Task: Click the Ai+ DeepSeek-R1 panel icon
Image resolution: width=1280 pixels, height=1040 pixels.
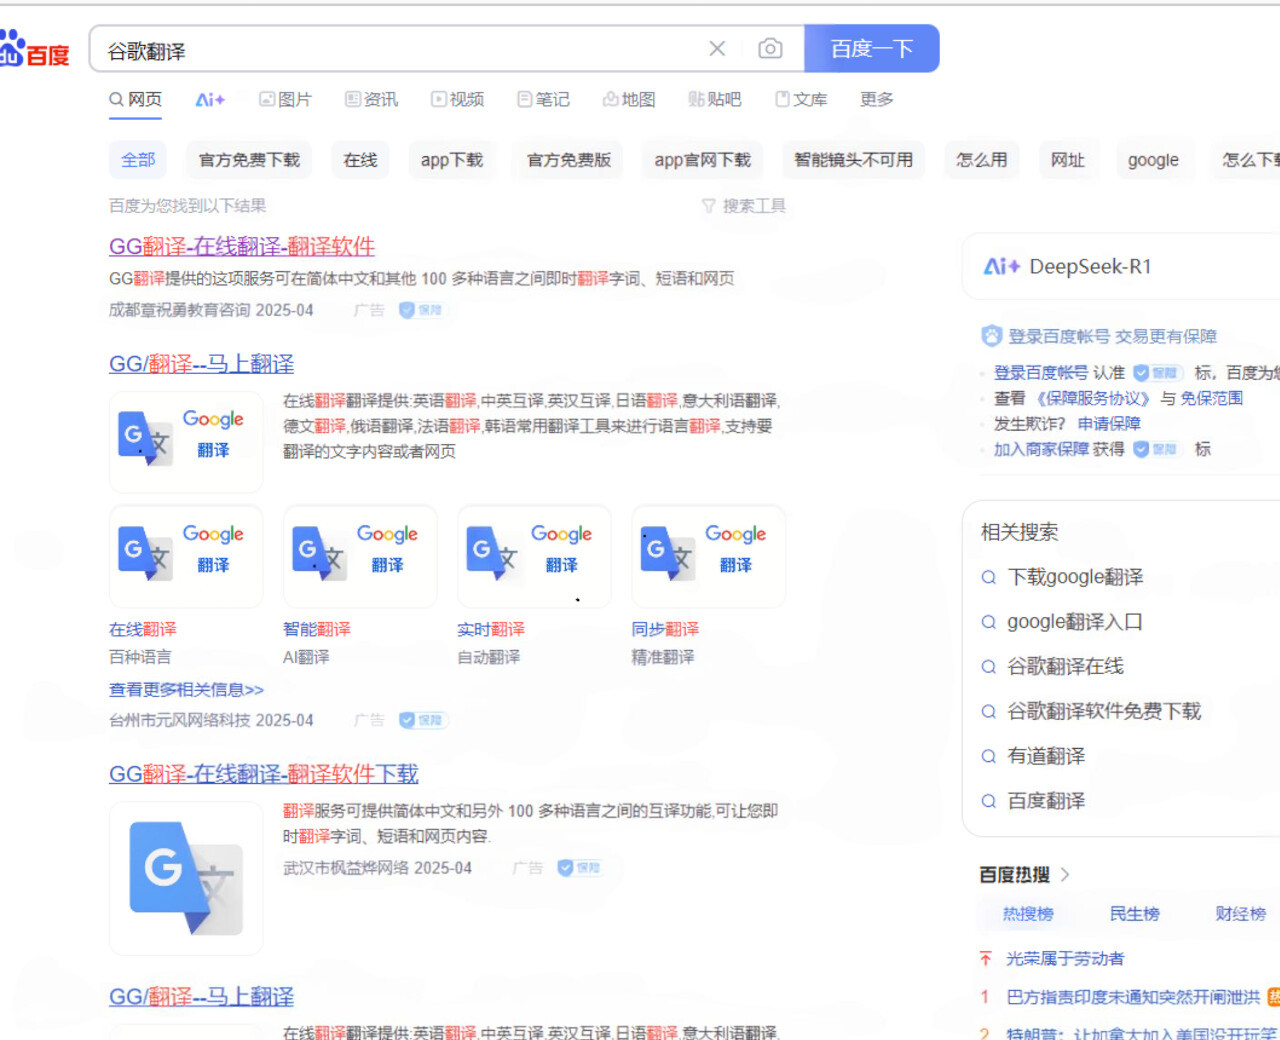Action: click(x=1001, y=266)
